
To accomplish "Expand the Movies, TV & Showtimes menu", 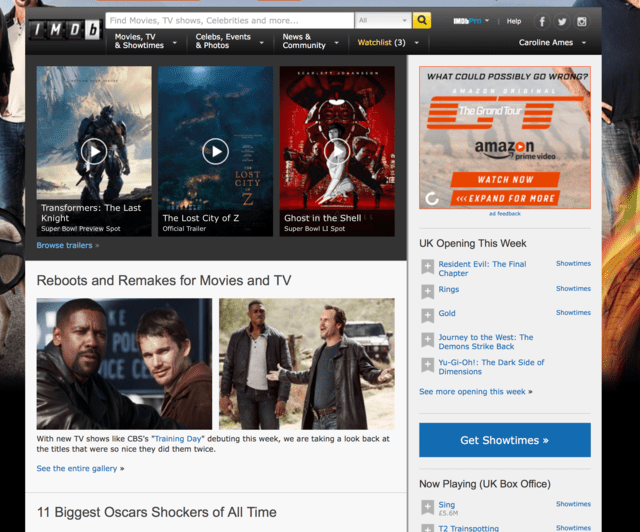I will (146, 42).
